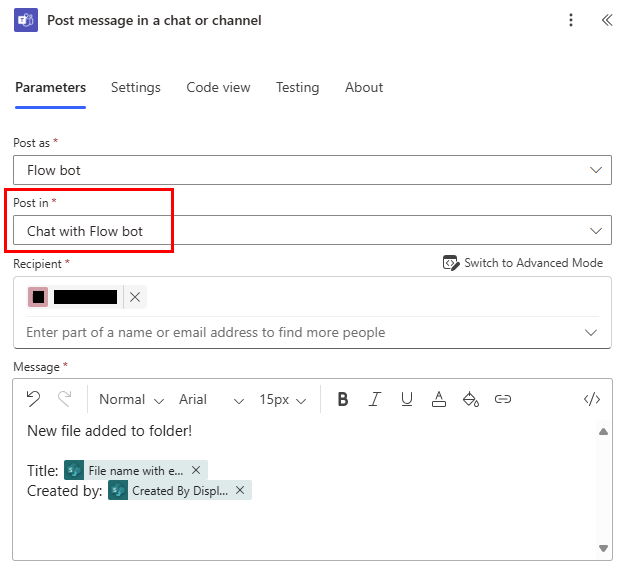The image size is (623, 585).
Task: Click the Title: label text
Action: [x=43, y=471]
